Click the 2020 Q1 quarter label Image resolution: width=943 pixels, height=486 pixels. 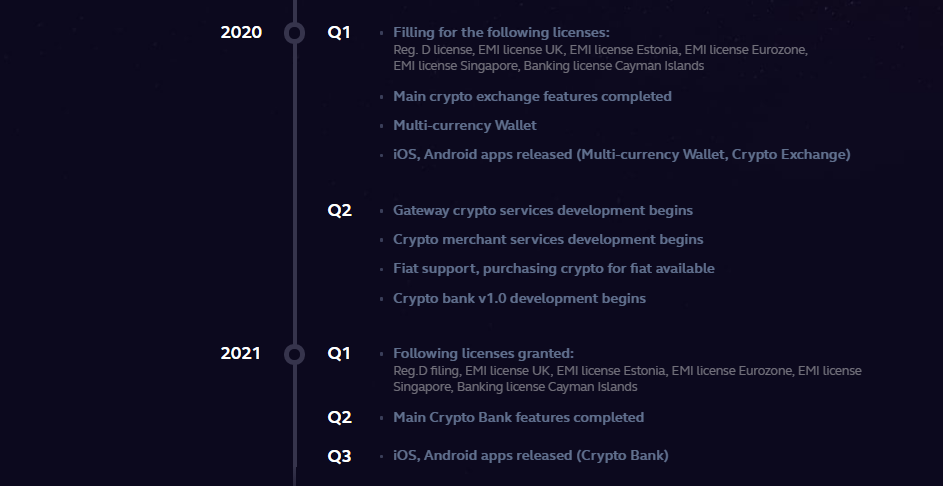[339, 32]
